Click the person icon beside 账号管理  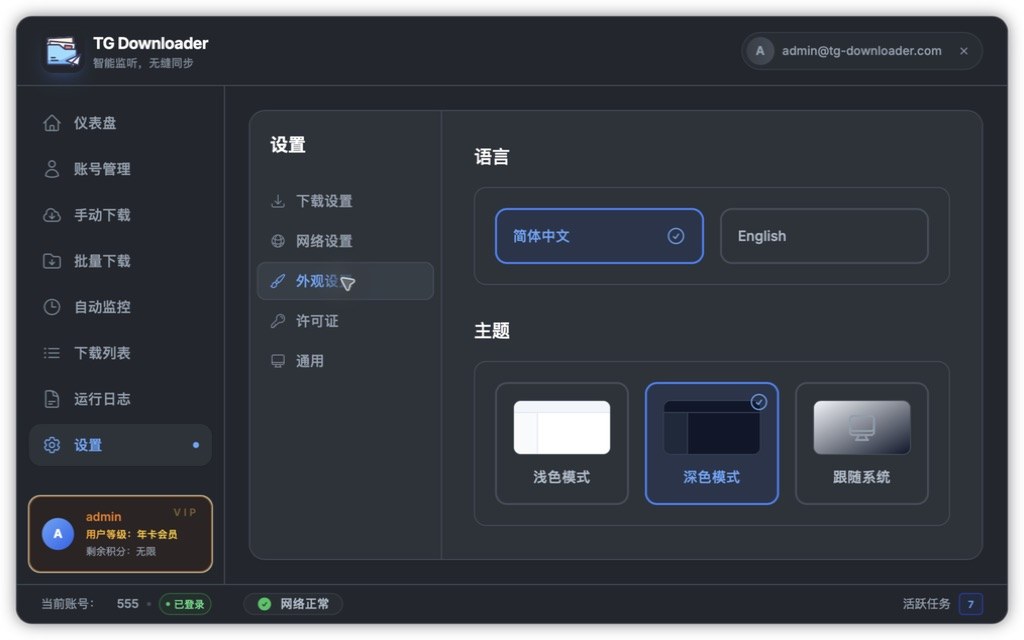click(52, 169)
